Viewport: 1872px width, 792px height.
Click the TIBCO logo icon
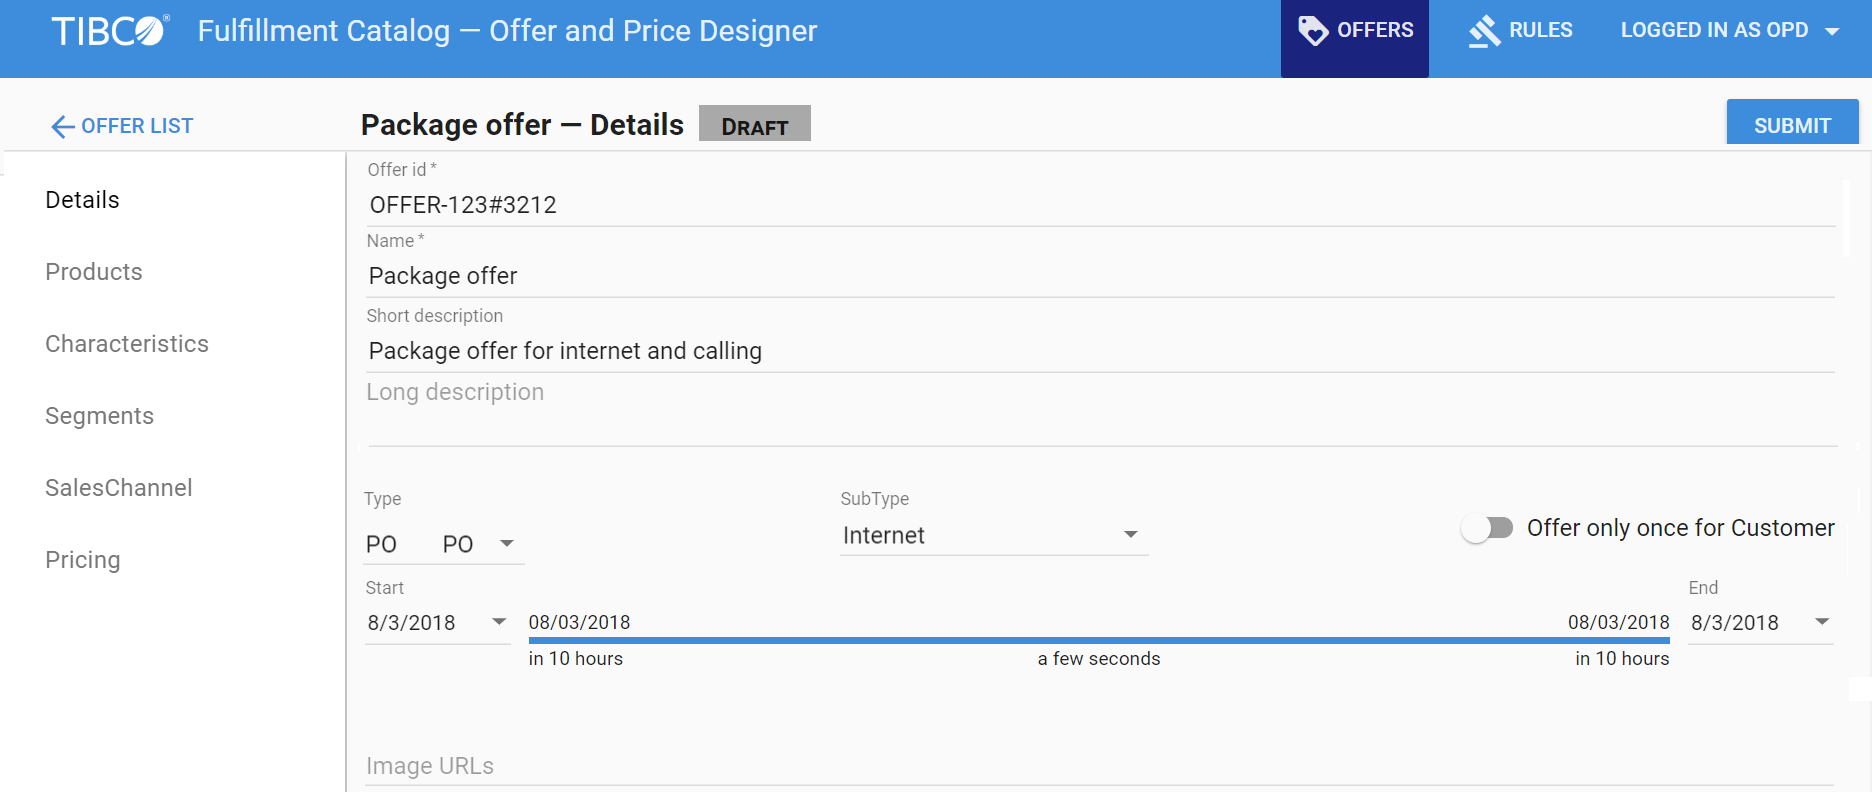point(110,31)
